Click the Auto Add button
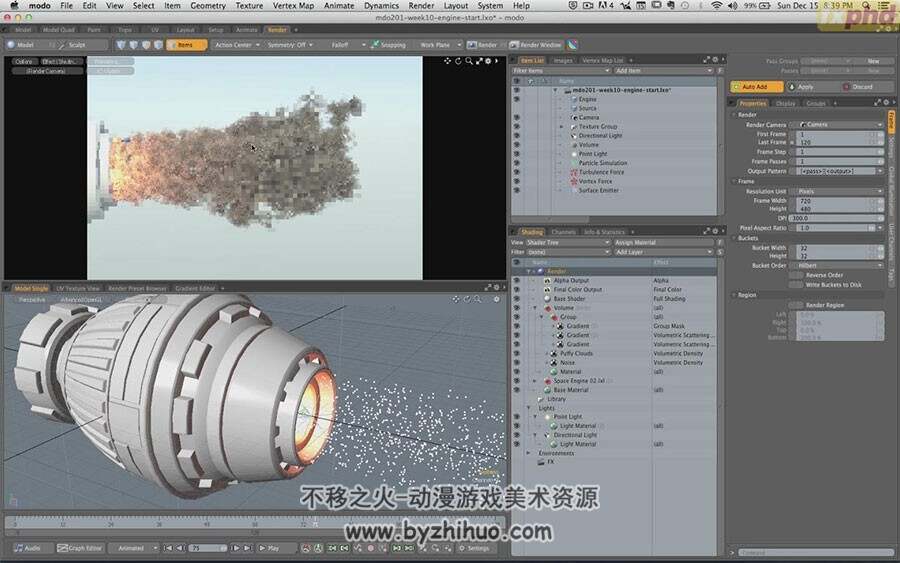This screenshot has height=563, width=900. [x=757, y=87]
